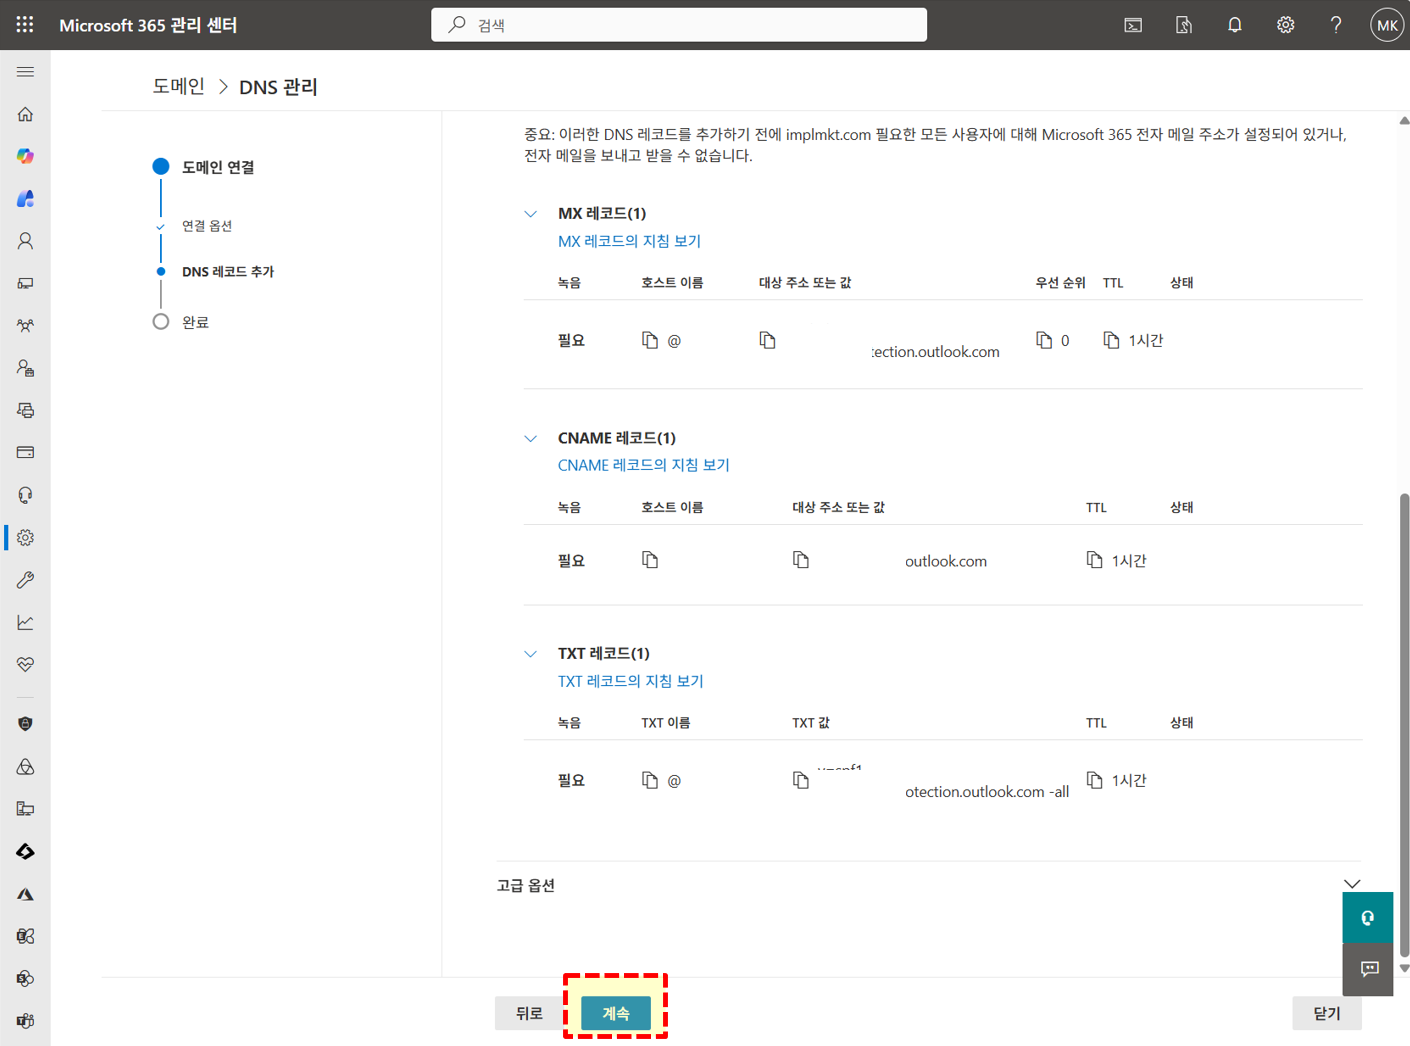Copy the MX record host name
The width and height of the screenshot is (1410, 1046).
(650, 341)
